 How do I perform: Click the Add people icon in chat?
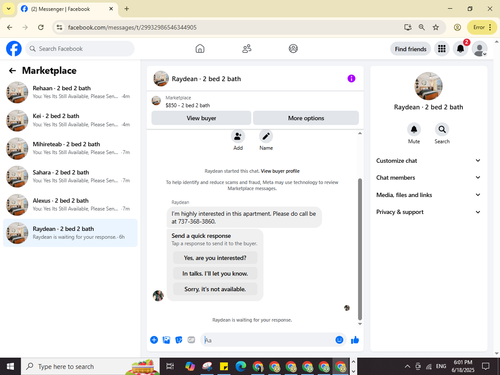tap(238, 136)
